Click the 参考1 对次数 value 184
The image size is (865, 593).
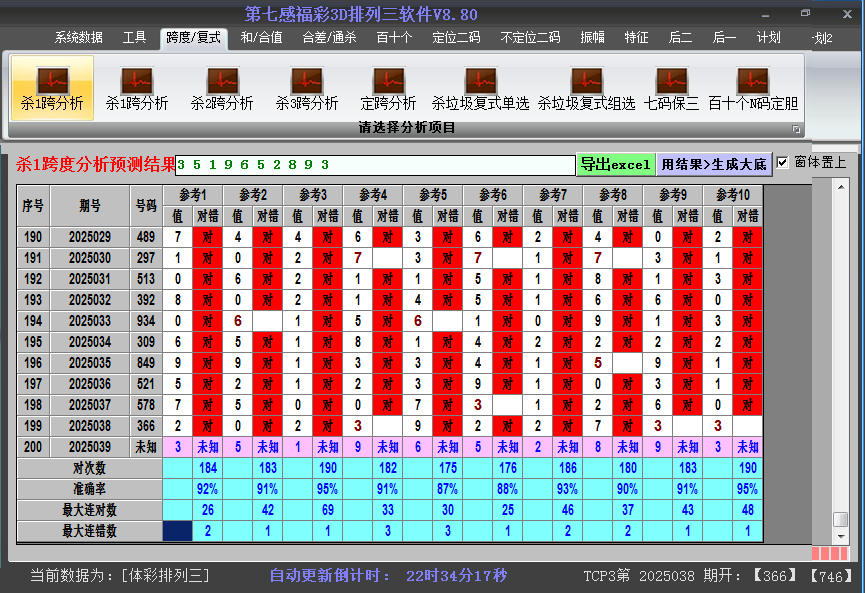[207, 468]
